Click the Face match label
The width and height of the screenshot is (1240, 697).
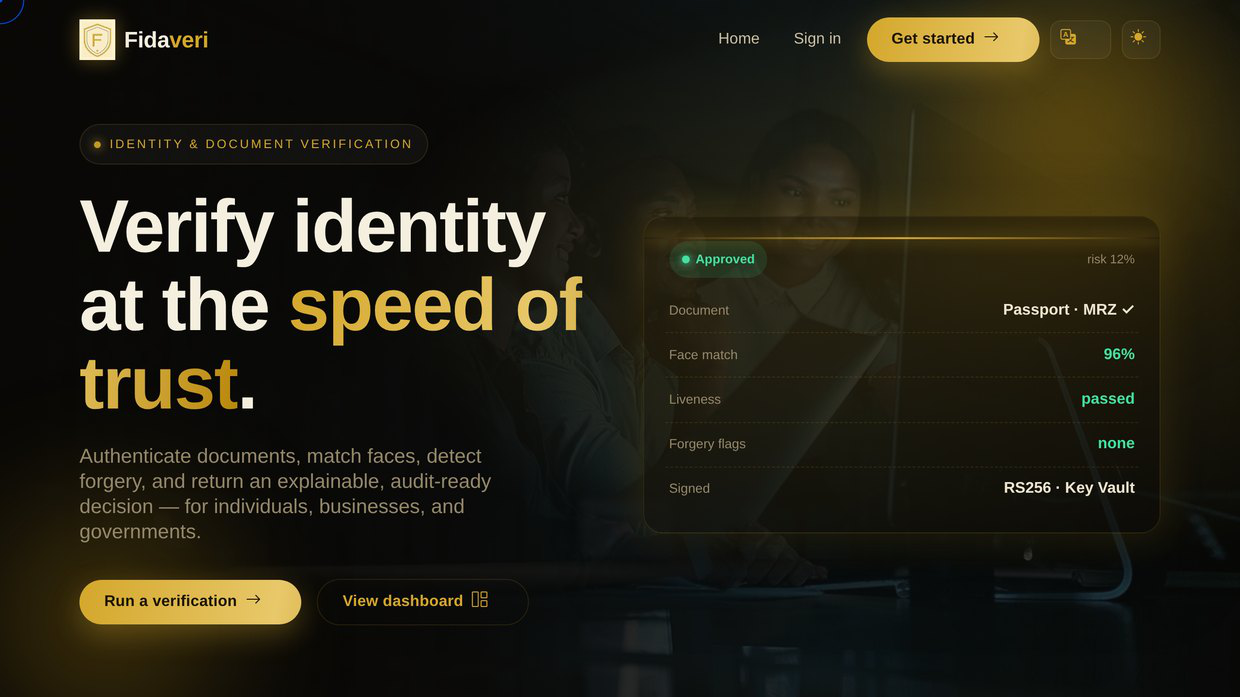703,355
